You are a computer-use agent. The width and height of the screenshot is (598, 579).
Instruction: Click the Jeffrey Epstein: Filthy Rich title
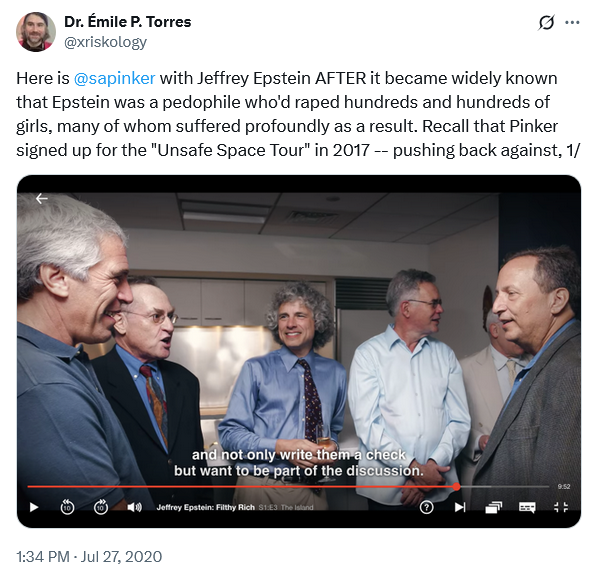point(205,507)
